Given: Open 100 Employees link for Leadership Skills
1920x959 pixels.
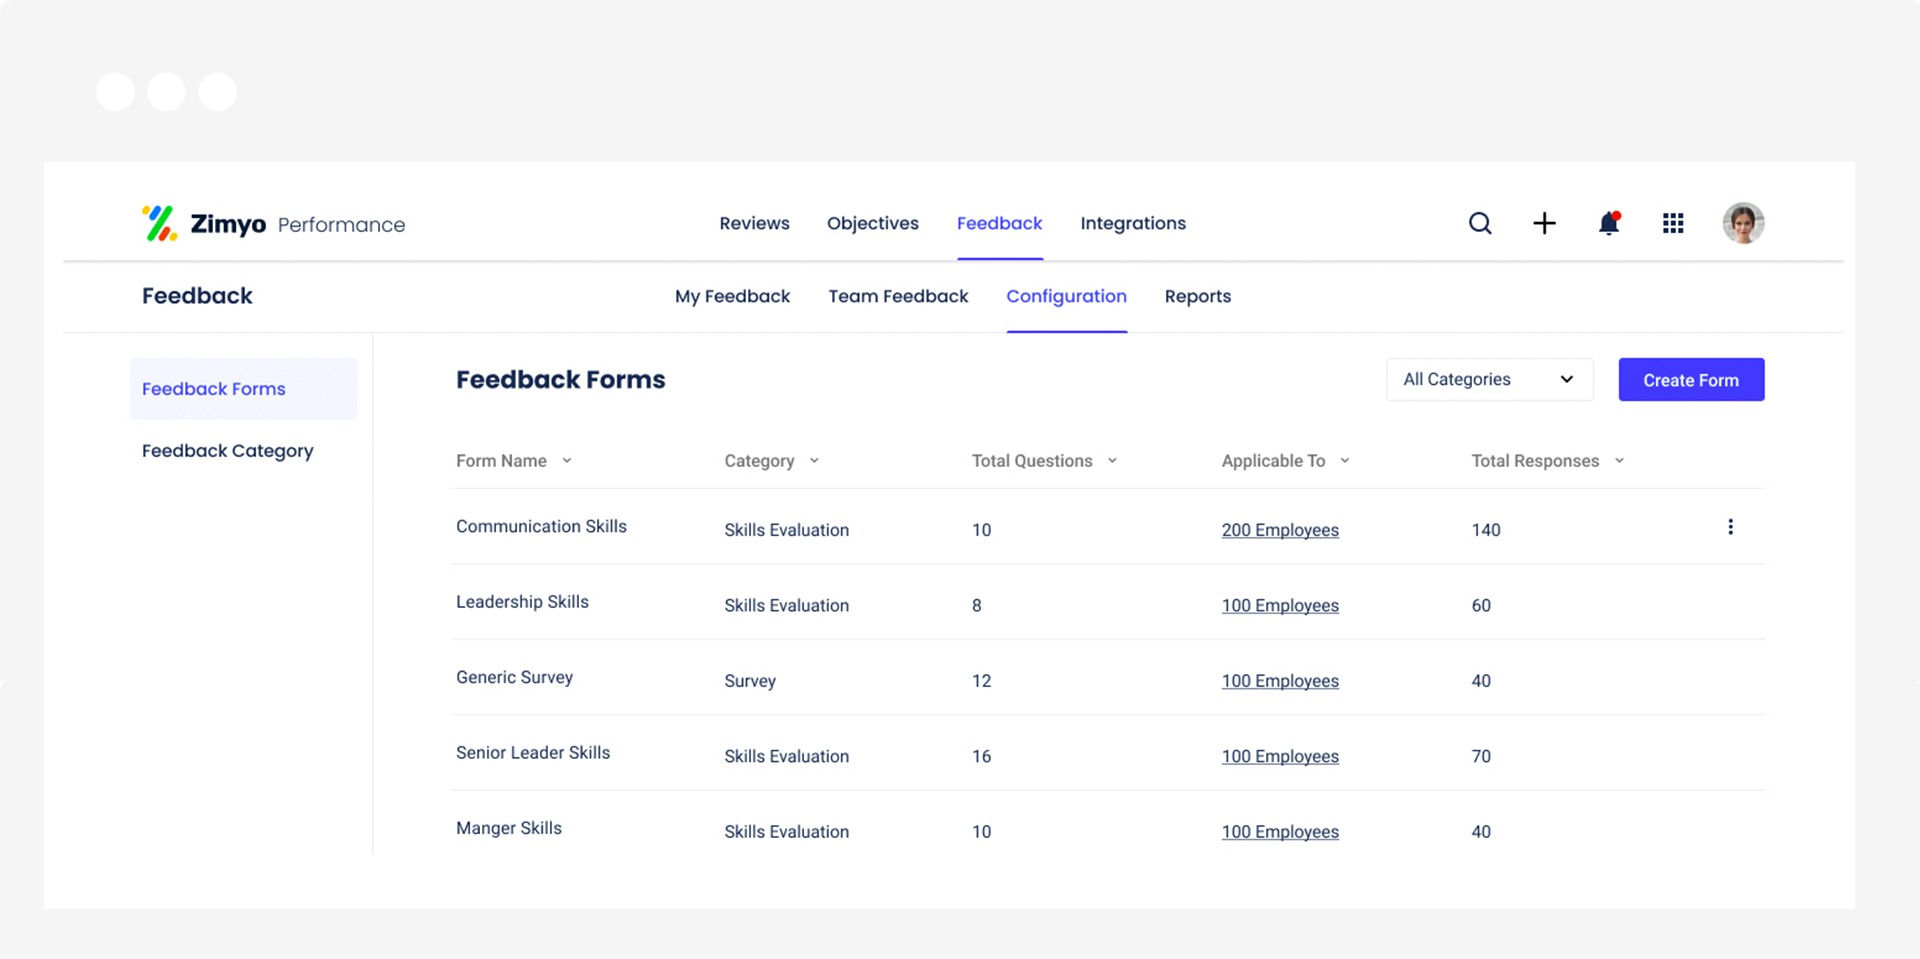Looking at the screenshot, I should [x=1280, y=605].
